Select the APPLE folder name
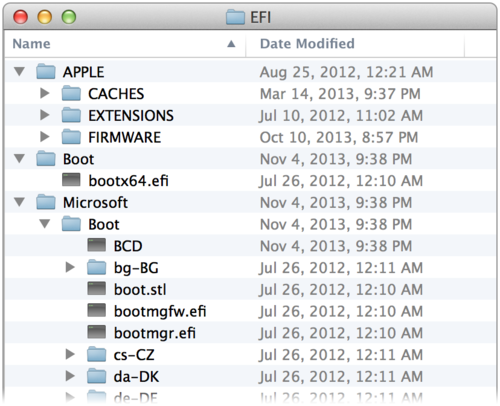This screenshot has height=406, width=500. [x=84, y=72]
